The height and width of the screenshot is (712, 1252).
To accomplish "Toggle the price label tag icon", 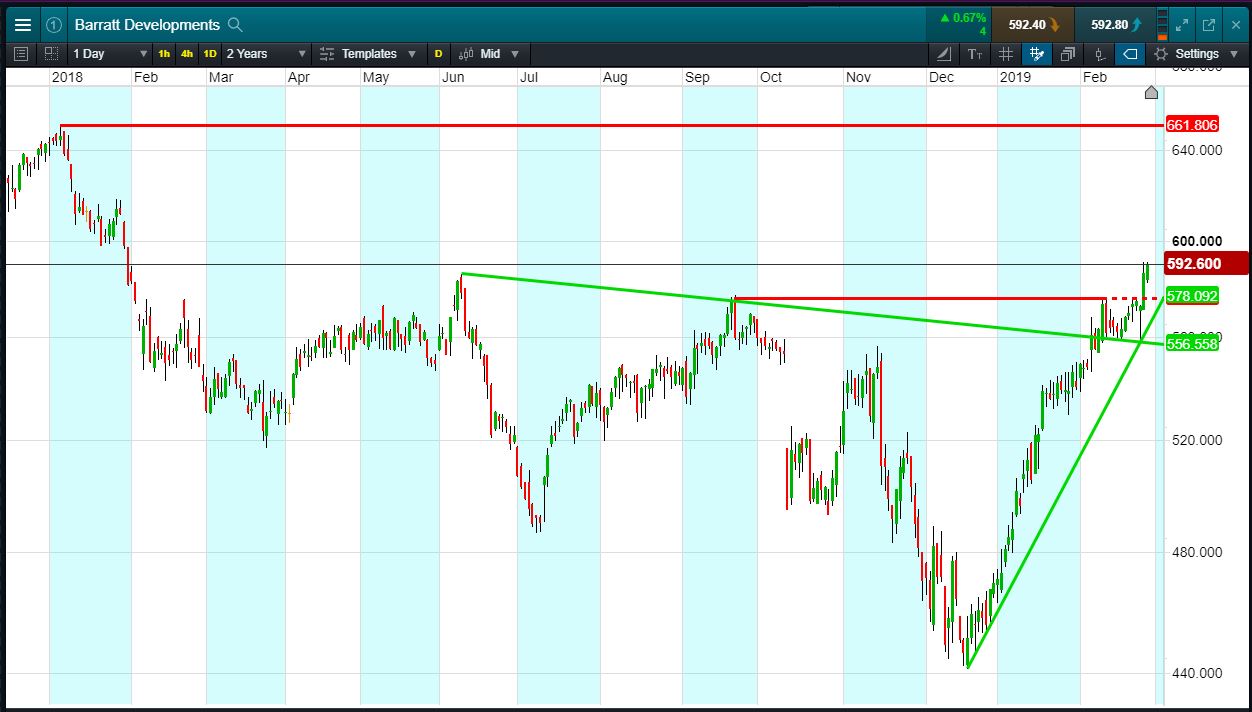I will 1130,54.
